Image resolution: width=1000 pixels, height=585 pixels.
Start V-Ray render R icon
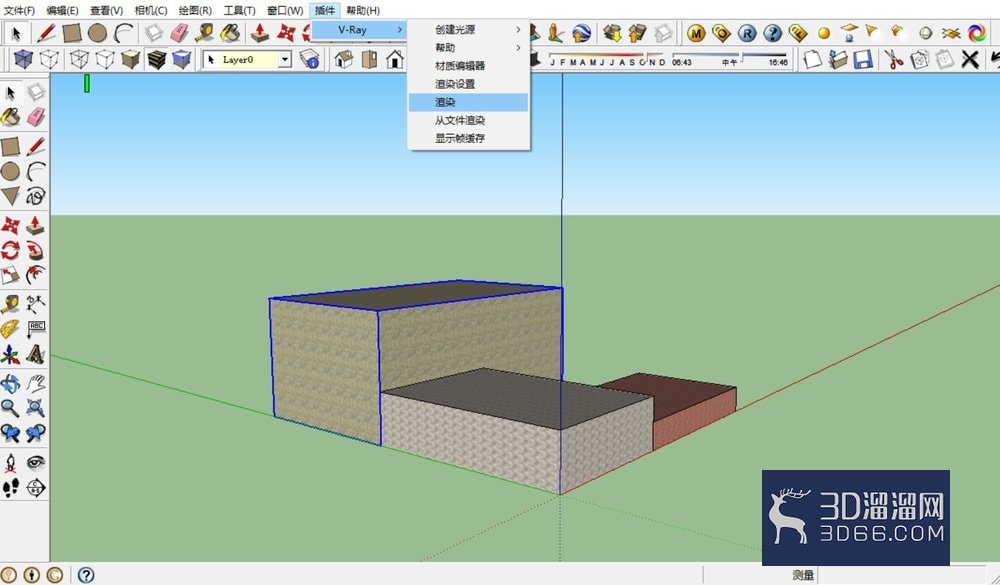pos(747,33)
